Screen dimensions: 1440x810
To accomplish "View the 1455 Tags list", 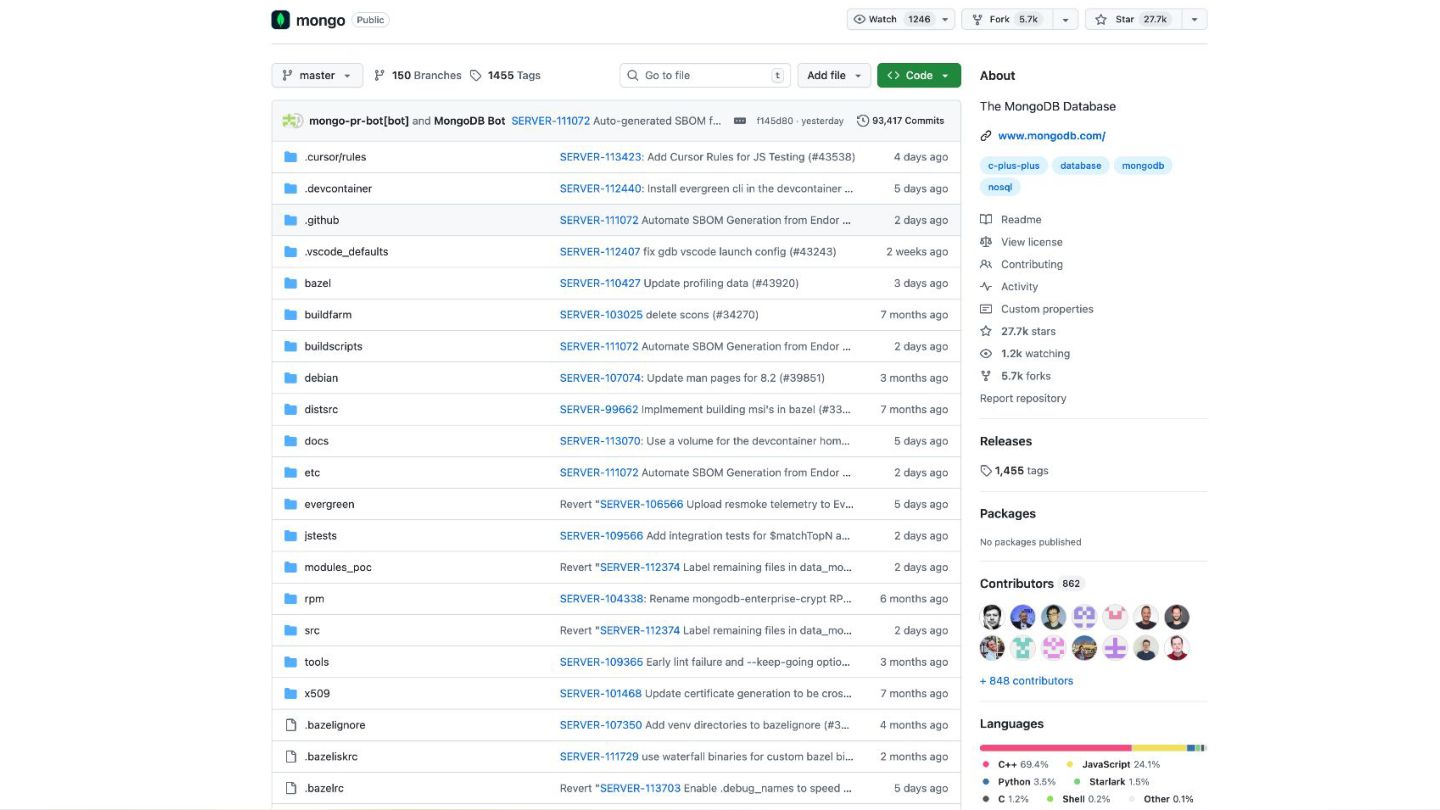I will pyautogui.click(x=505, y=75).
